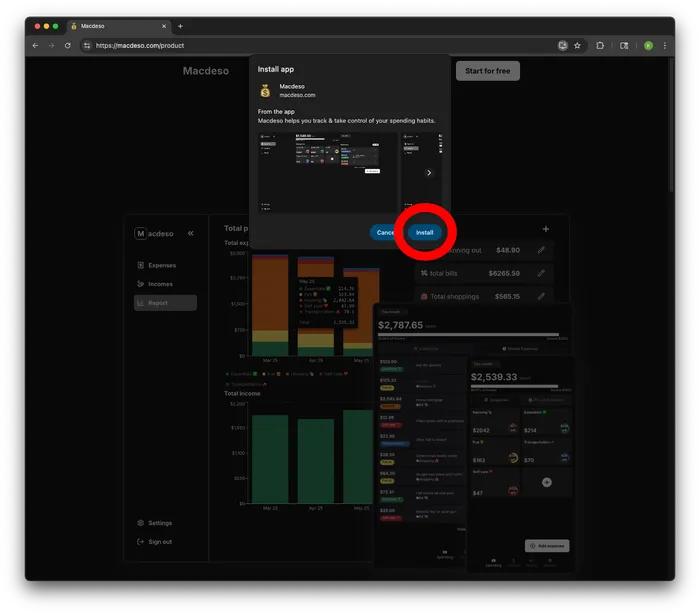Select the Macdeso browser tab
This screenshot has height=614, width=700.
[118, 26]
